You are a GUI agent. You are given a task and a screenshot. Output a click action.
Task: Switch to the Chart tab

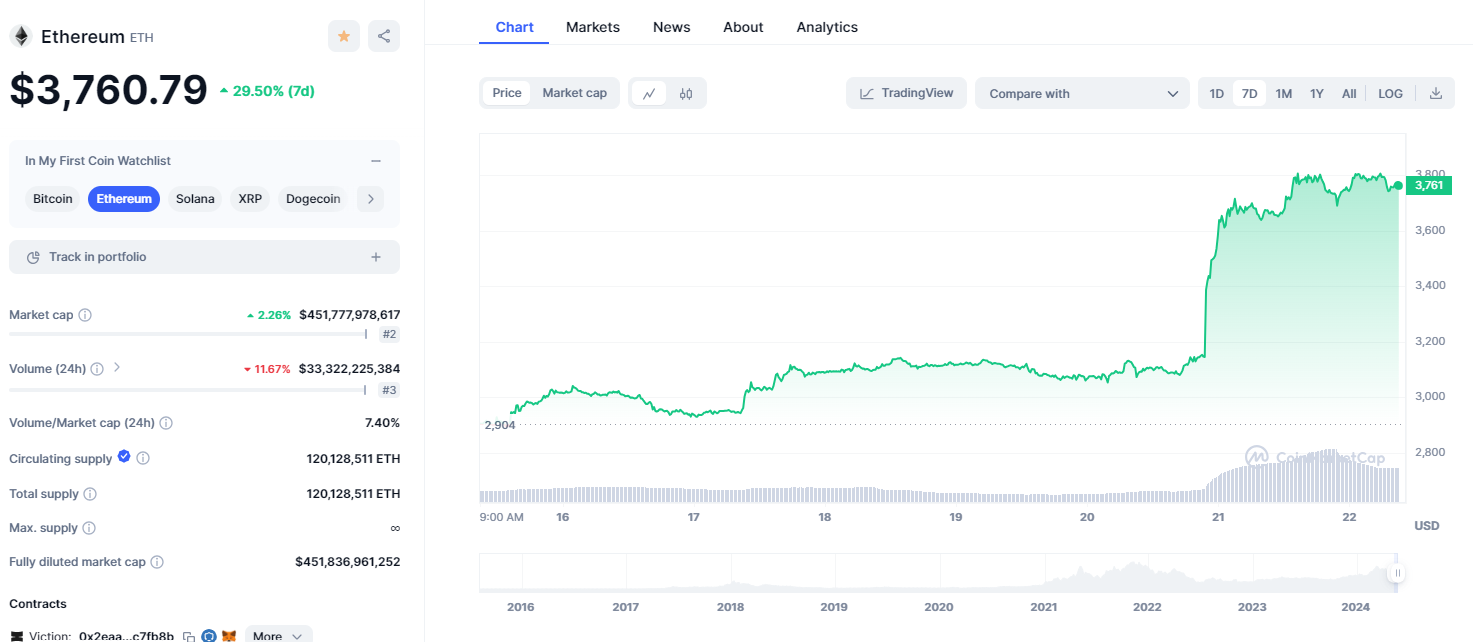click(x=514, y=27)
